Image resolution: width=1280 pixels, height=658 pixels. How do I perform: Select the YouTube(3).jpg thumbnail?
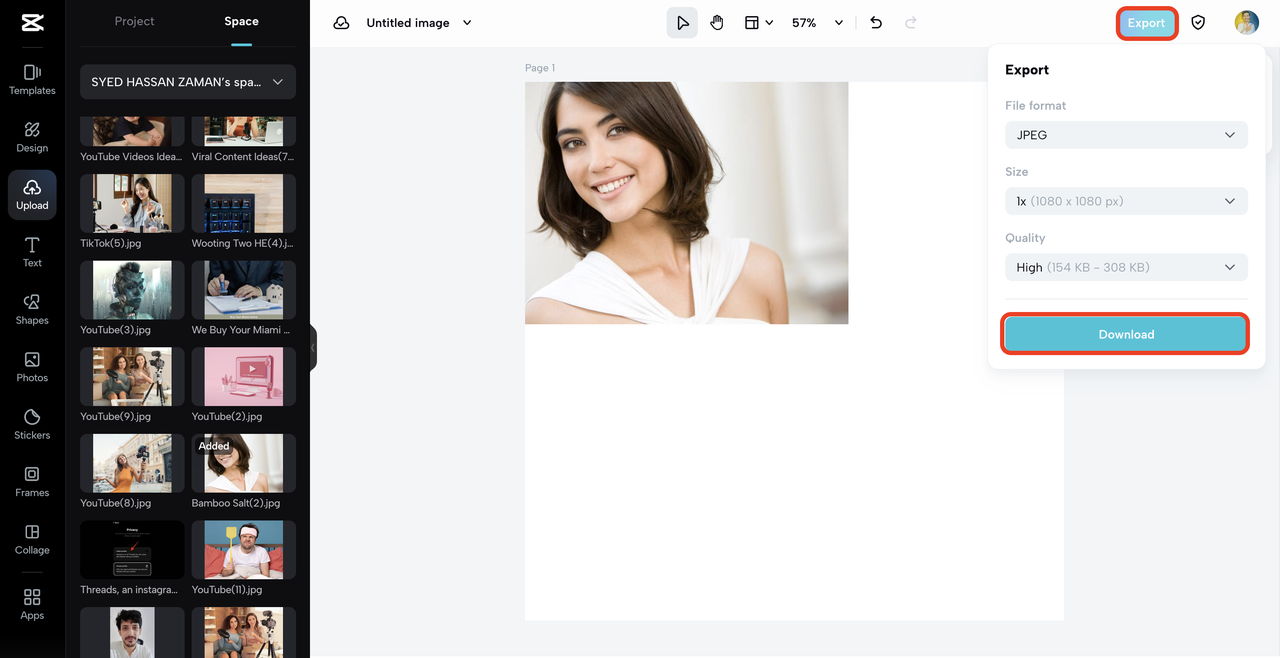[132, 290]
